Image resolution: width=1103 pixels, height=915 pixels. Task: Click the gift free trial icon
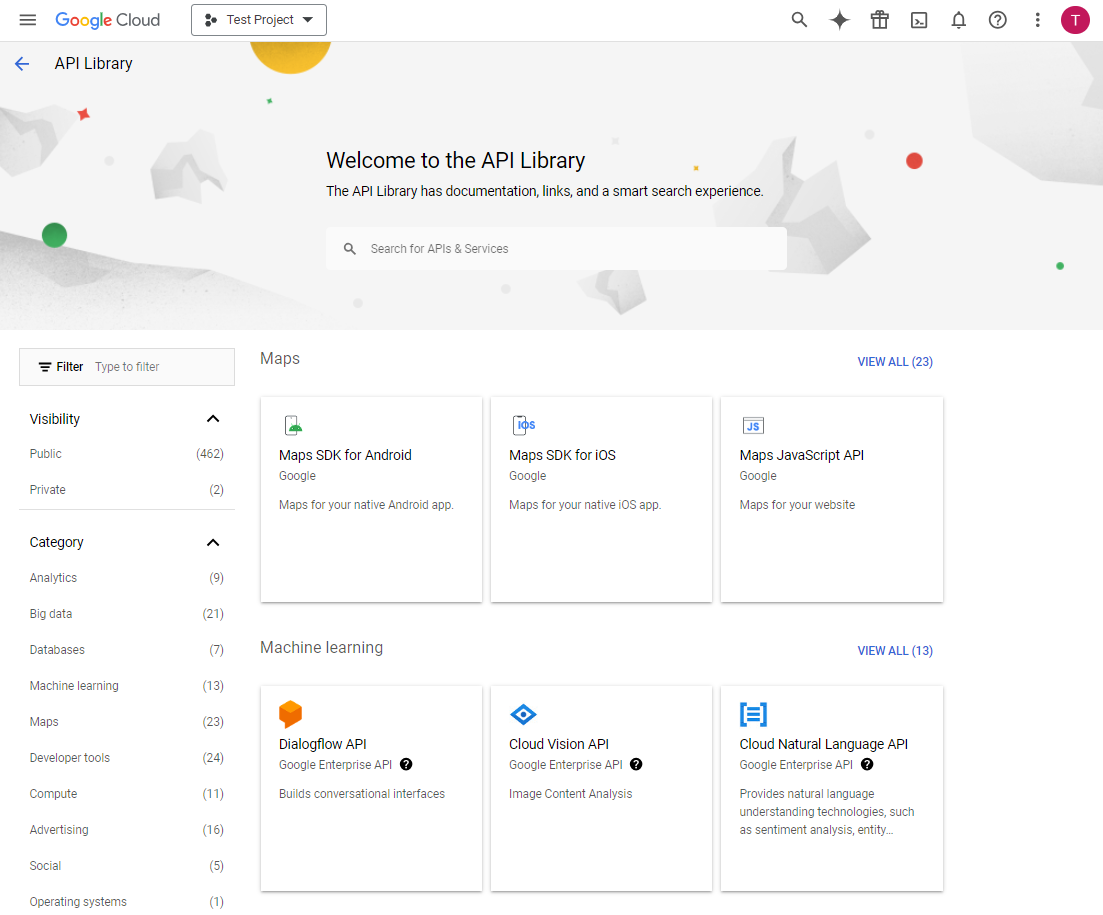coord(879,20)
